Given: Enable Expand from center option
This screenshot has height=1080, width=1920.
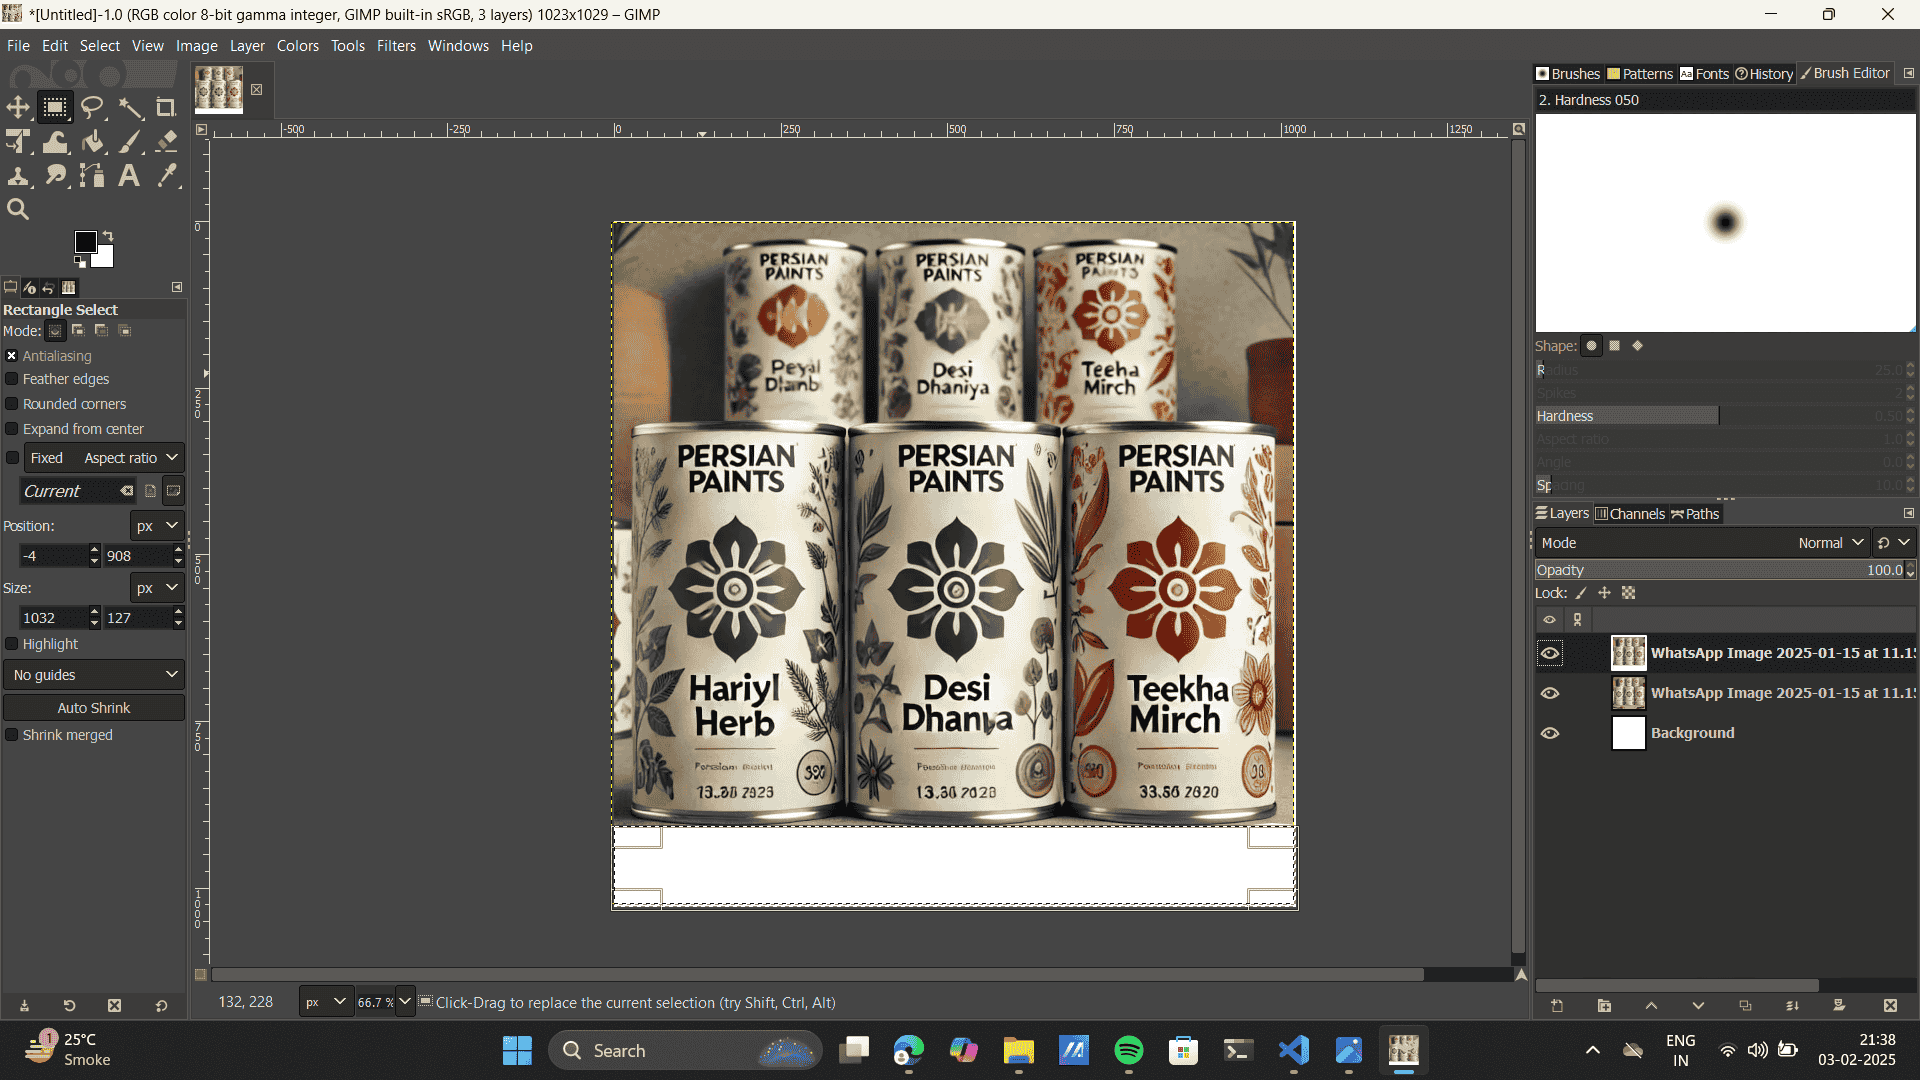Looking at the screenshot, I should point(12,429).
